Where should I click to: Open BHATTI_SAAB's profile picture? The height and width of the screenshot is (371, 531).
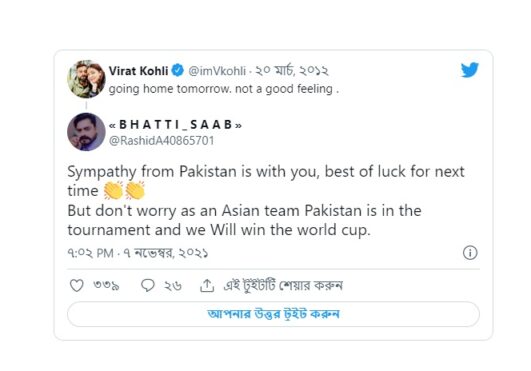tap(86, 132)
